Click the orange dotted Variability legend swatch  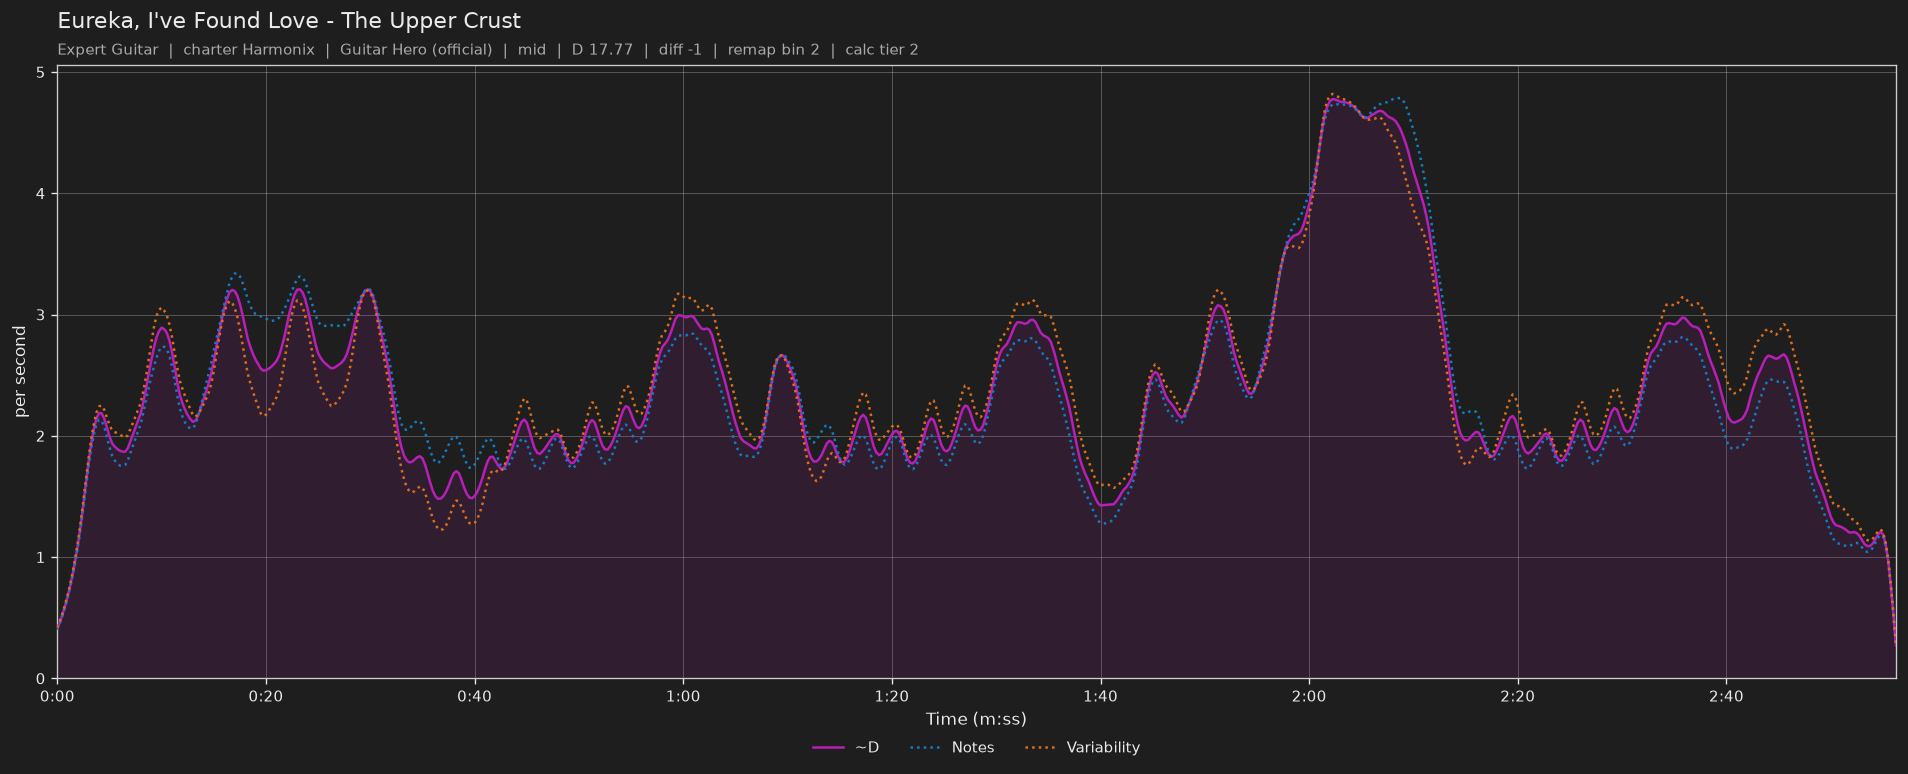click(1042, 747)
